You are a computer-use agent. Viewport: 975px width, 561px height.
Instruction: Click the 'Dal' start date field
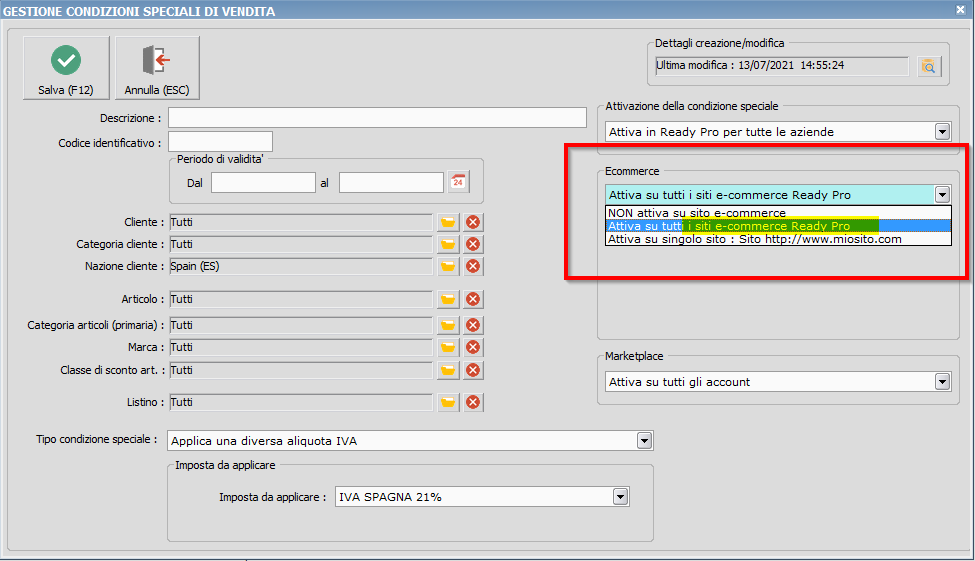click(263, 183)
